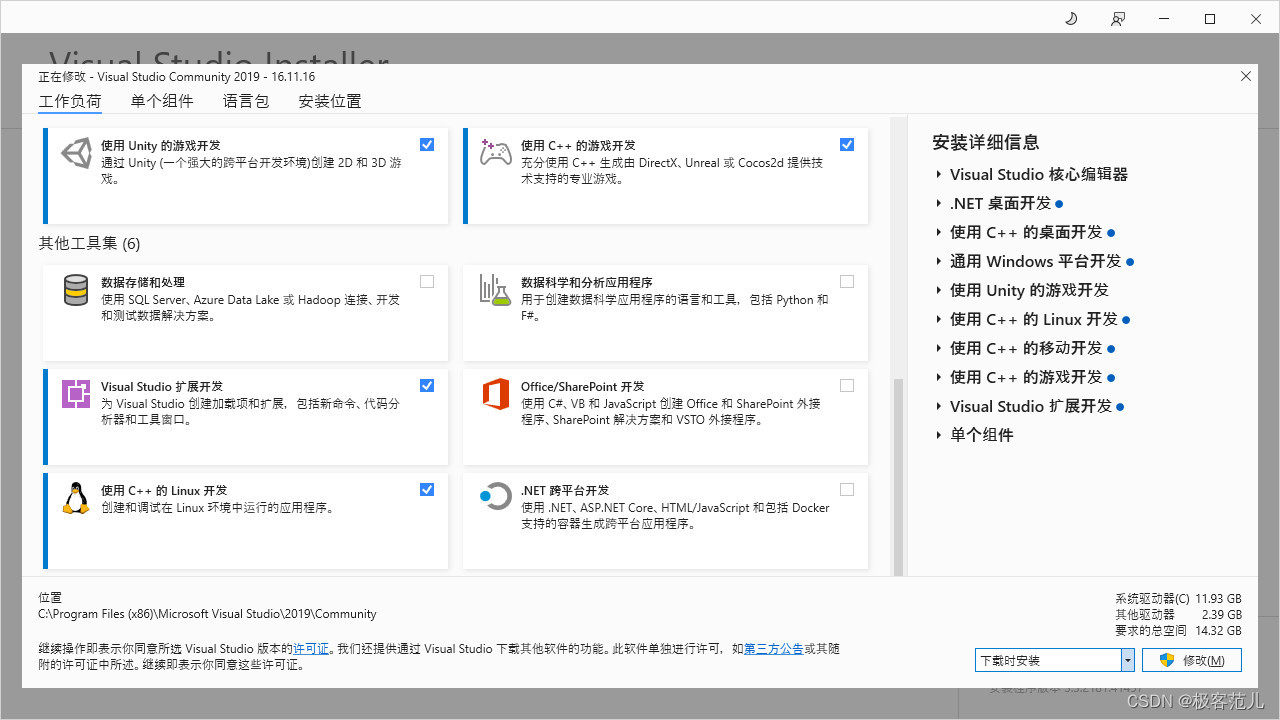Click the workloads list vertical scrollbar

click(897, 476)
